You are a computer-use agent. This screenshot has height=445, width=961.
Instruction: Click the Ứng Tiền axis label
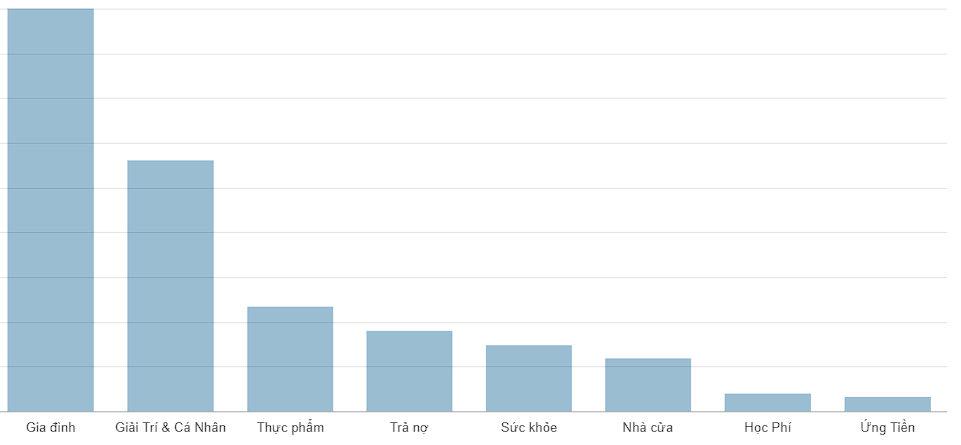tap(887, 427)
